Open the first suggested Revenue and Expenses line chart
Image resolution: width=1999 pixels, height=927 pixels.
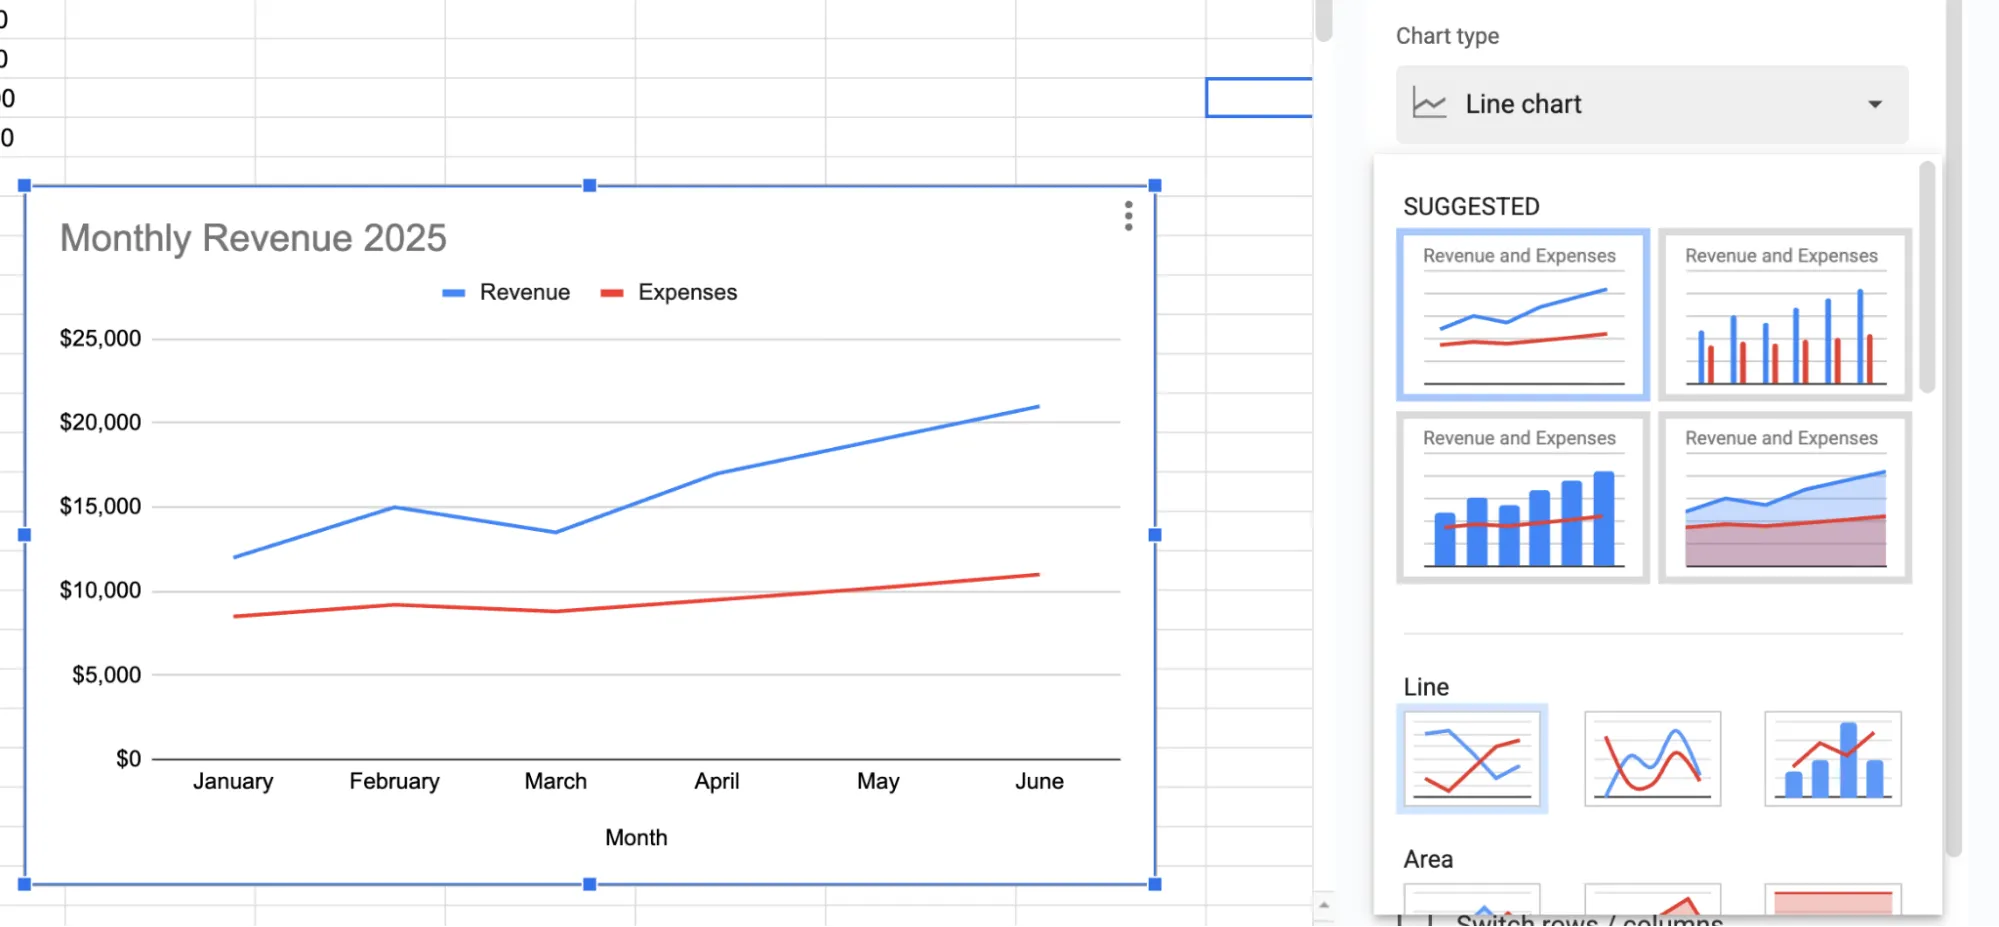click(1521, 315)
